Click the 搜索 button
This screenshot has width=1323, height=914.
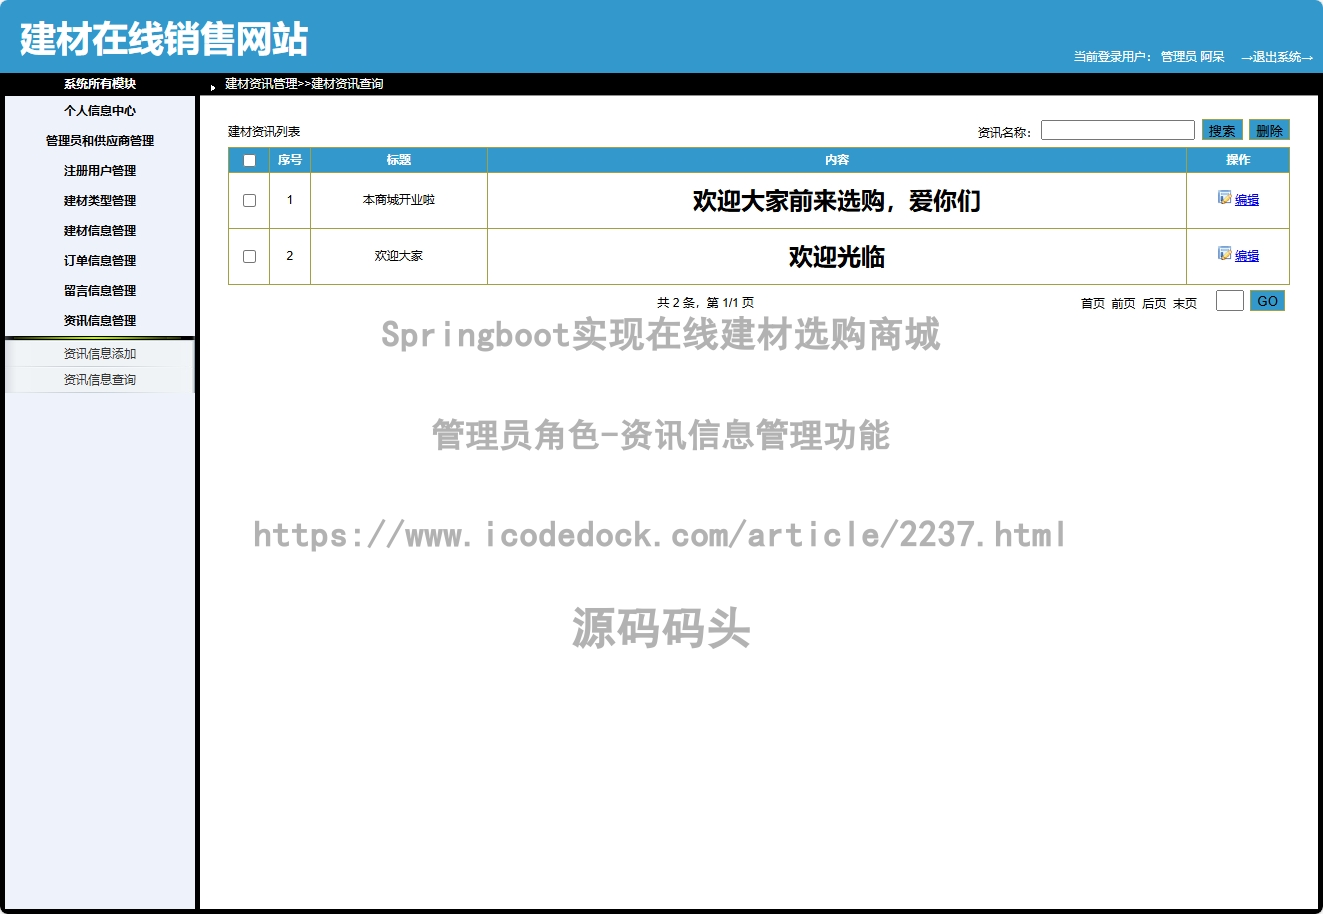pos(1222,130)
